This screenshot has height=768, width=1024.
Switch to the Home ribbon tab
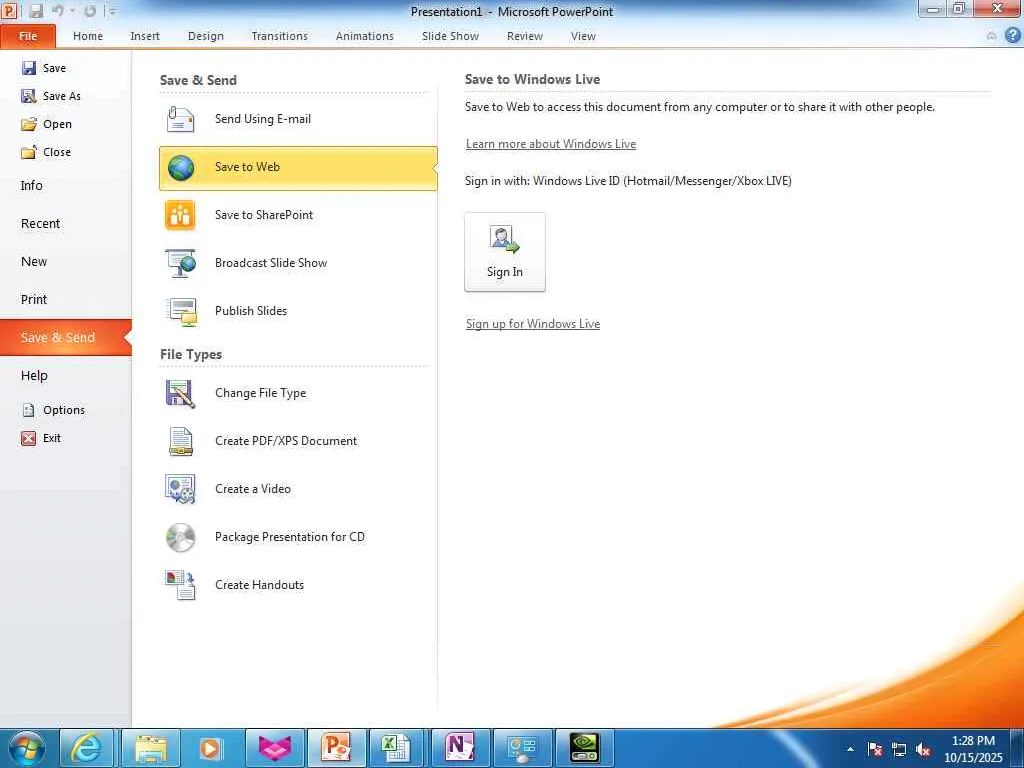coord(88,36)
